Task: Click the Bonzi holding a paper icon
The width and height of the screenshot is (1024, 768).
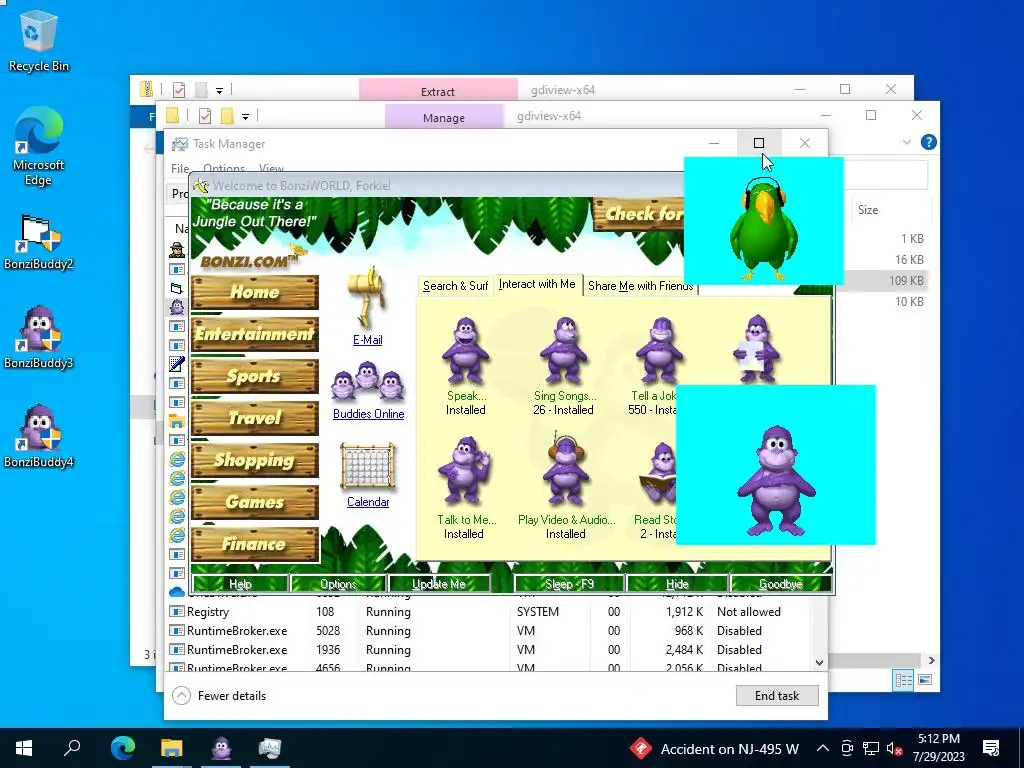Action: [756, 347]
